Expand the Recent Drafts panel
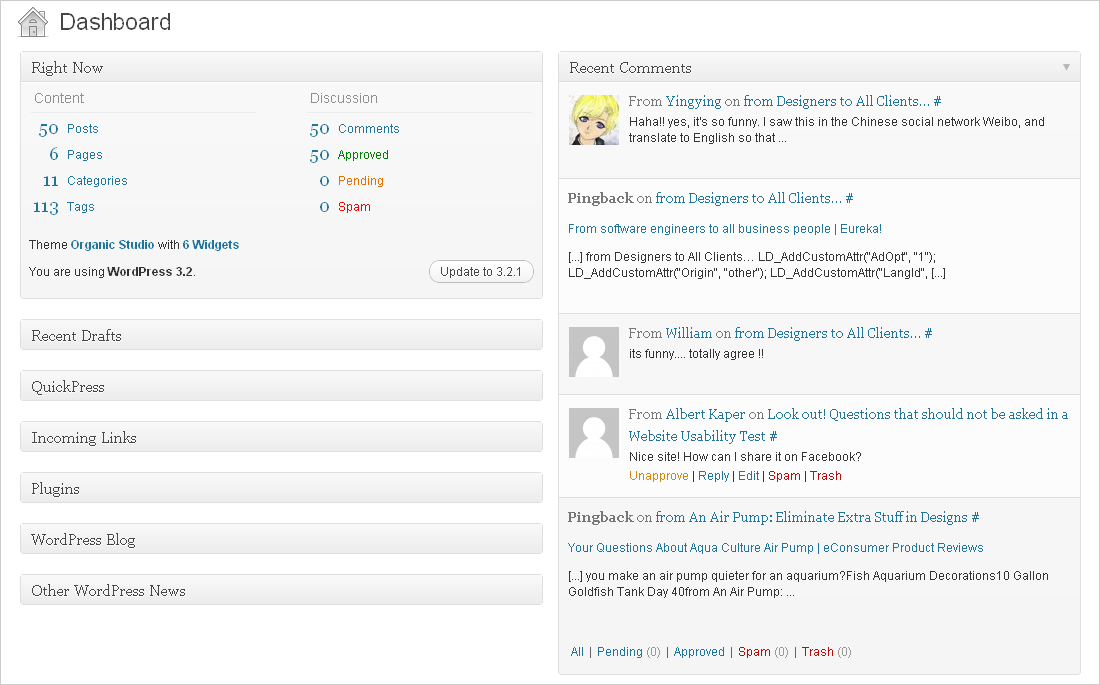1100x685 pixels. (281, 335)
